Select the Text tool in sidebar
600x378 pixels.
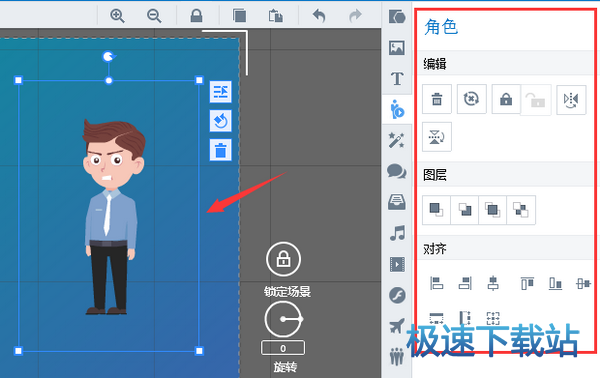click(x=397, y=78)
